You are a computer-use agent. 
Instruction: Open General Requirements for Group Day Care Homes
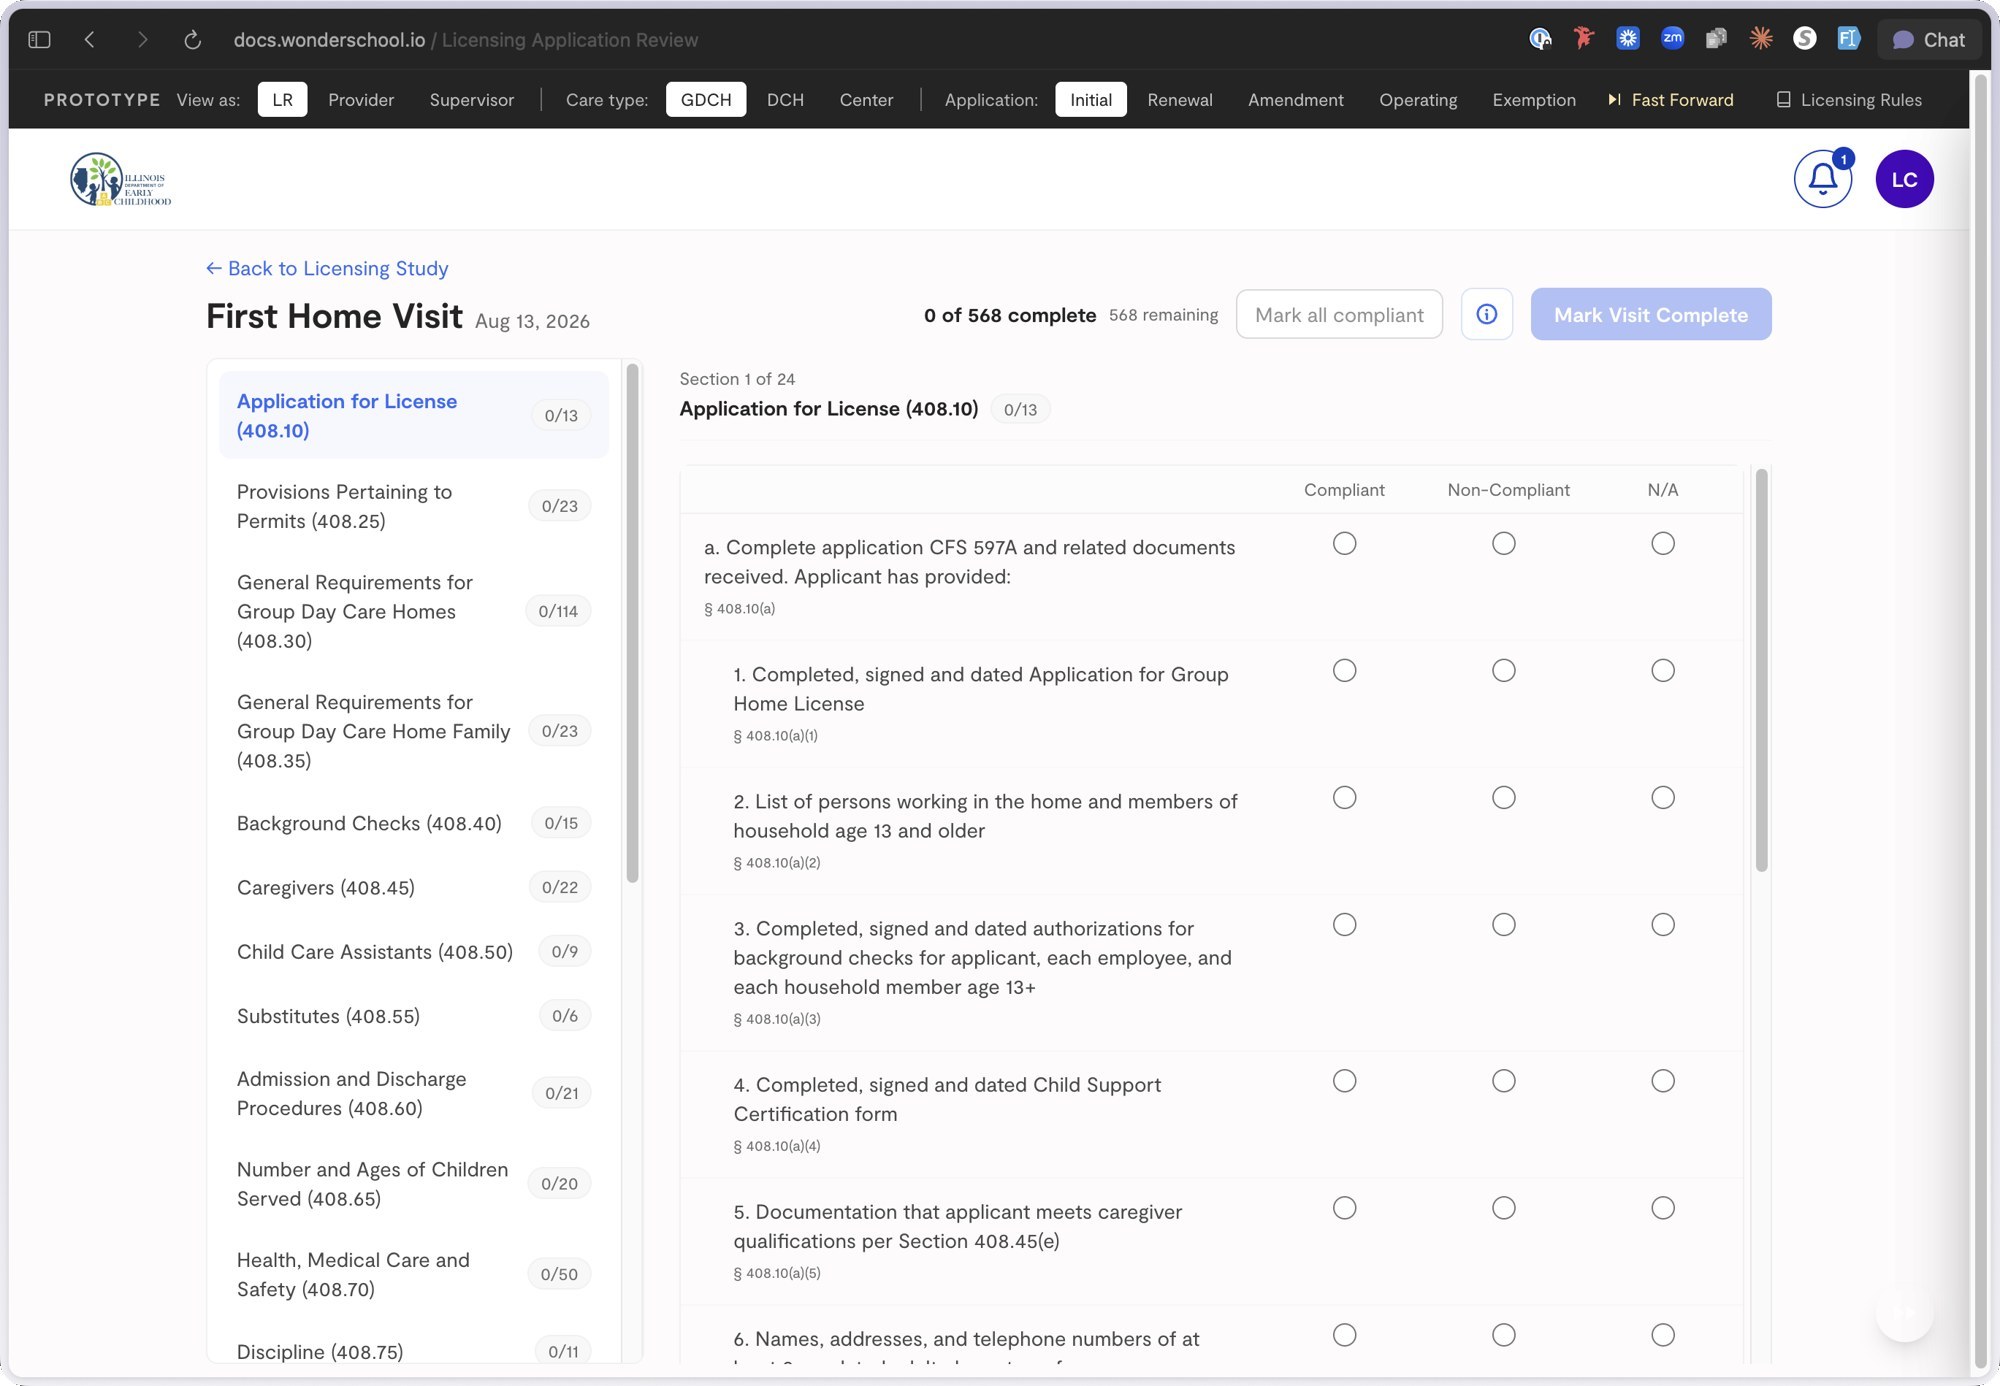[413, 611]
